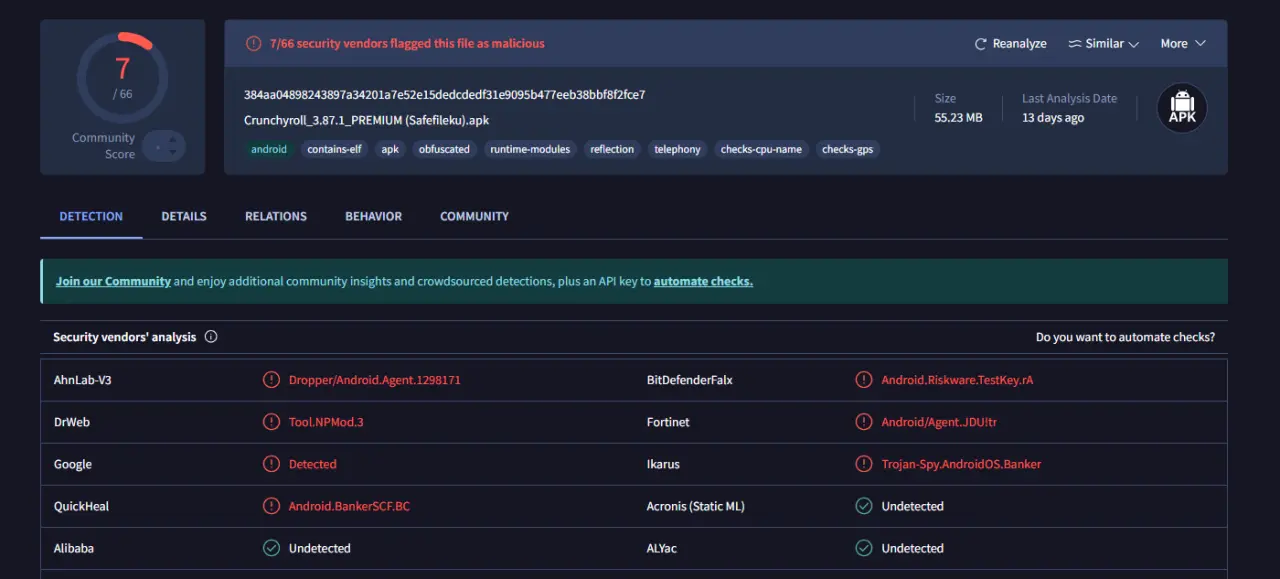This screenshot has width=1280, height=579.
Task: Click the Fortinet vendor name
Action: click(668, 422)
